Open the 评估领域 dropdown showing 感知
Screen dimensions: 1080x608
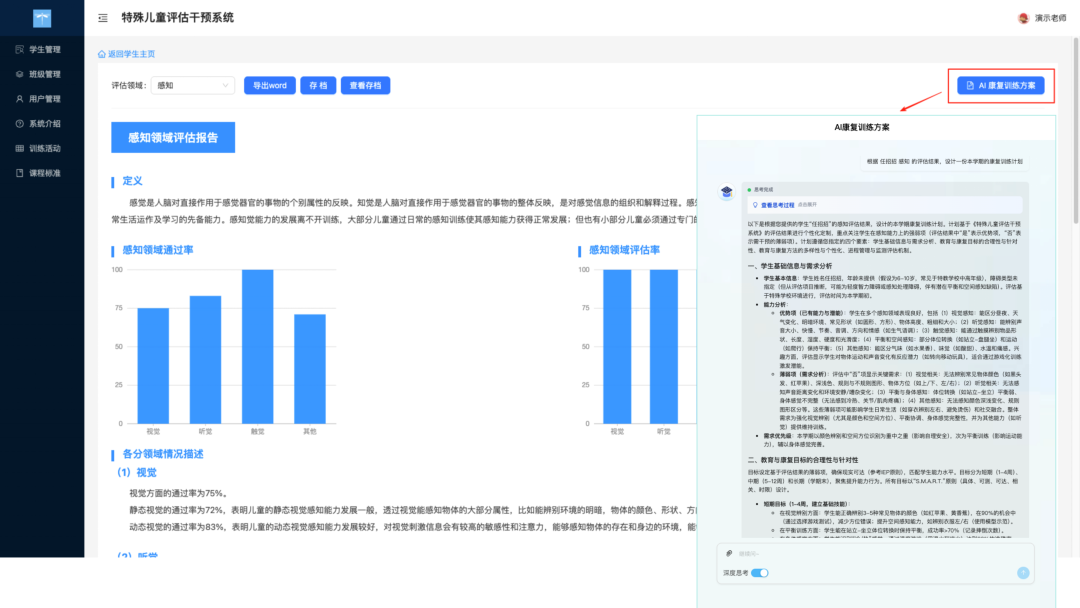pos(193,85)
